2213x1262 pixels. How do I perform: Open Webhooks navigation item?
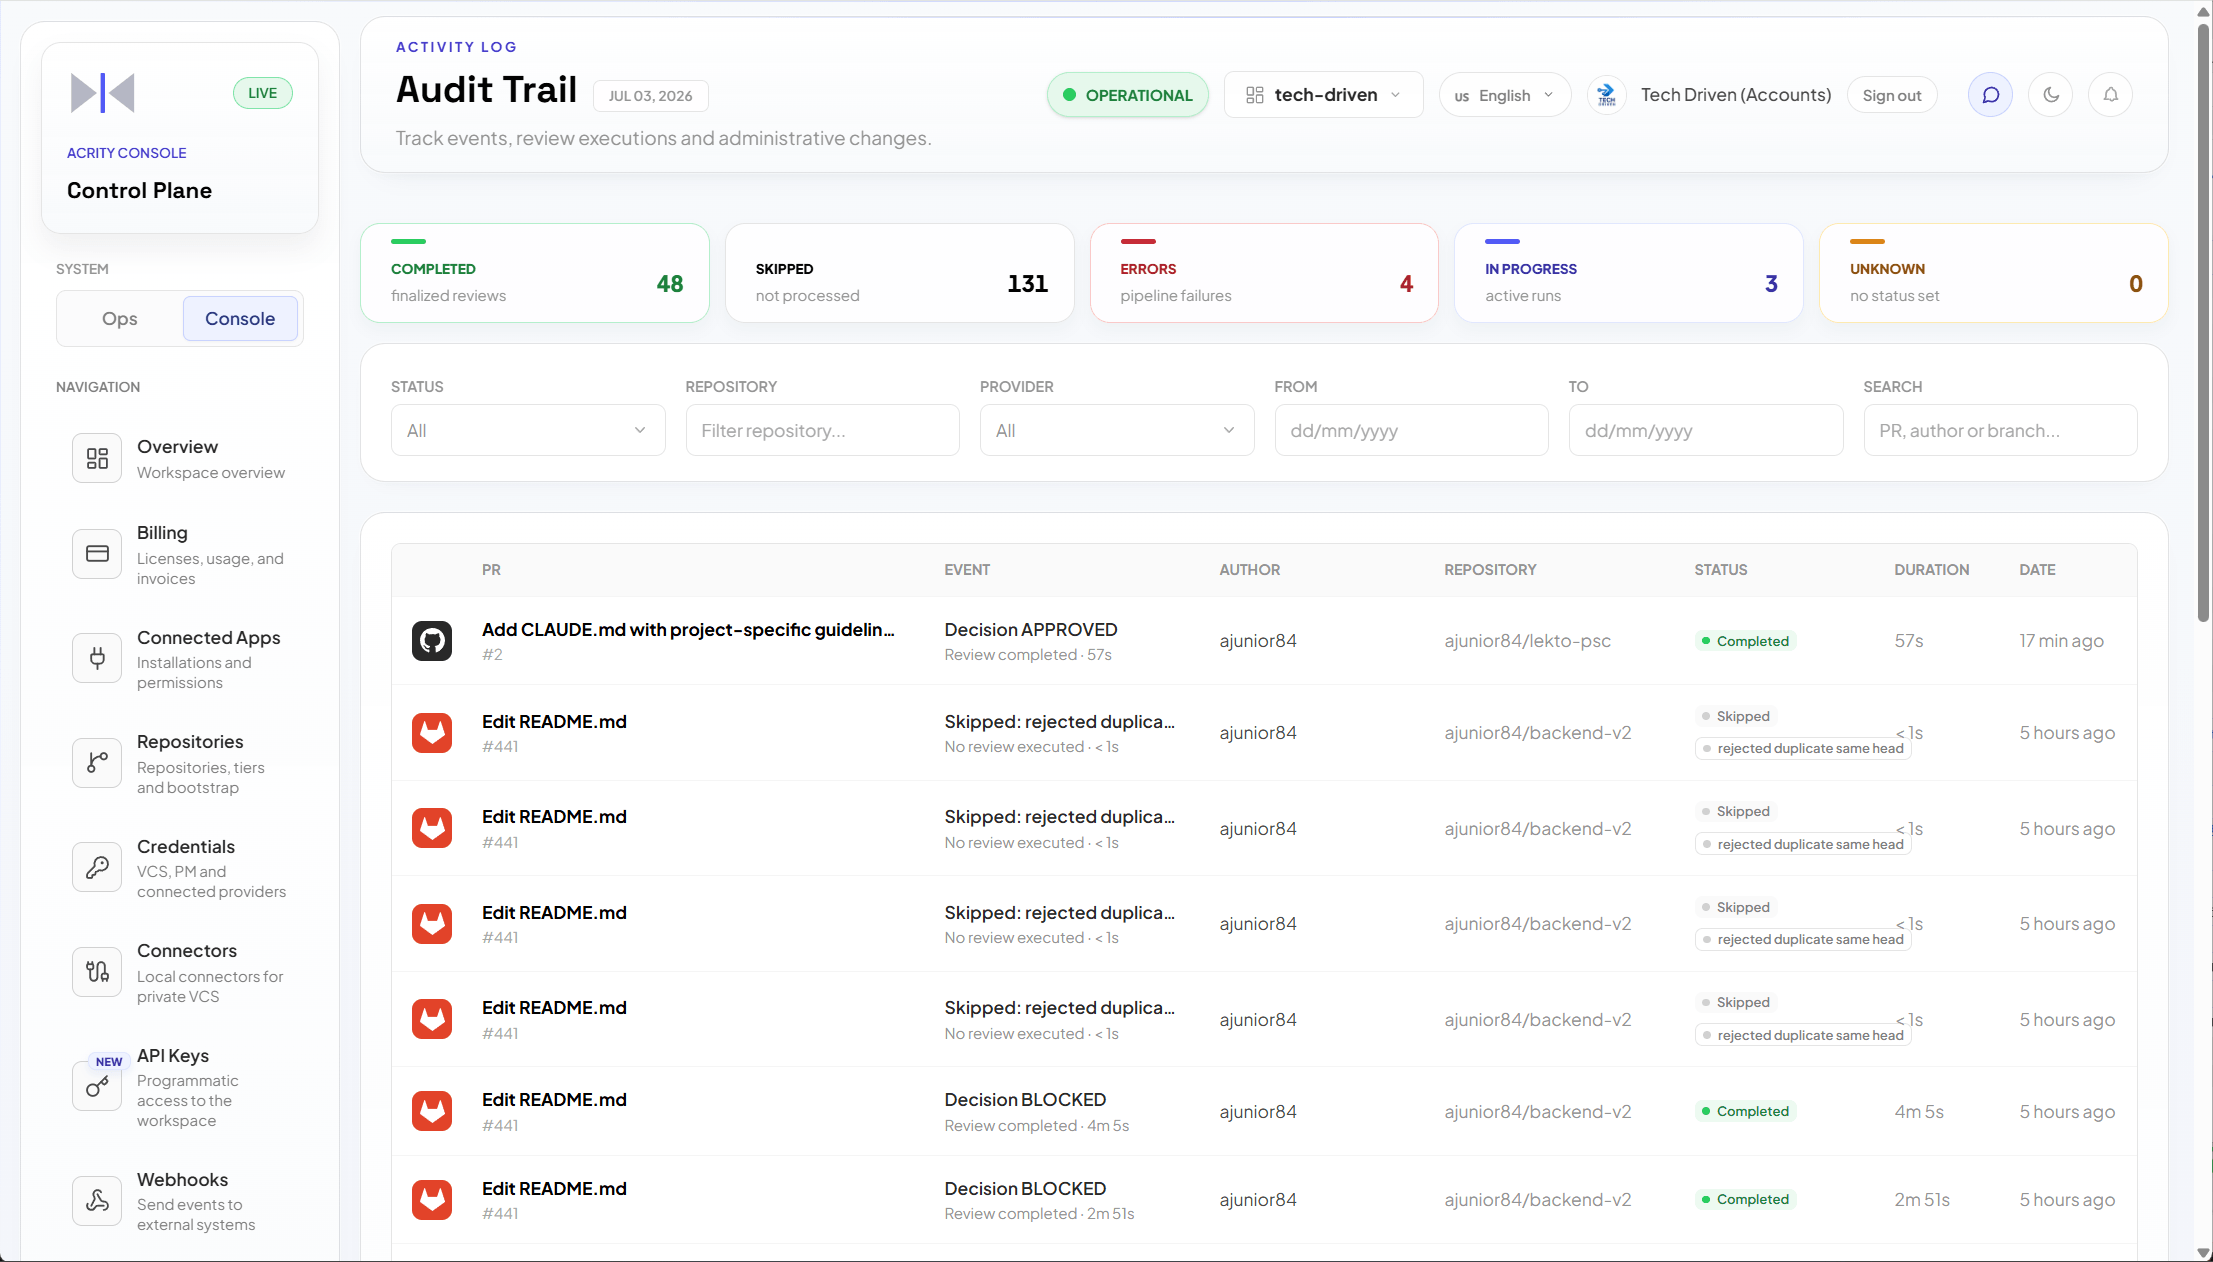pos(180,1201)
